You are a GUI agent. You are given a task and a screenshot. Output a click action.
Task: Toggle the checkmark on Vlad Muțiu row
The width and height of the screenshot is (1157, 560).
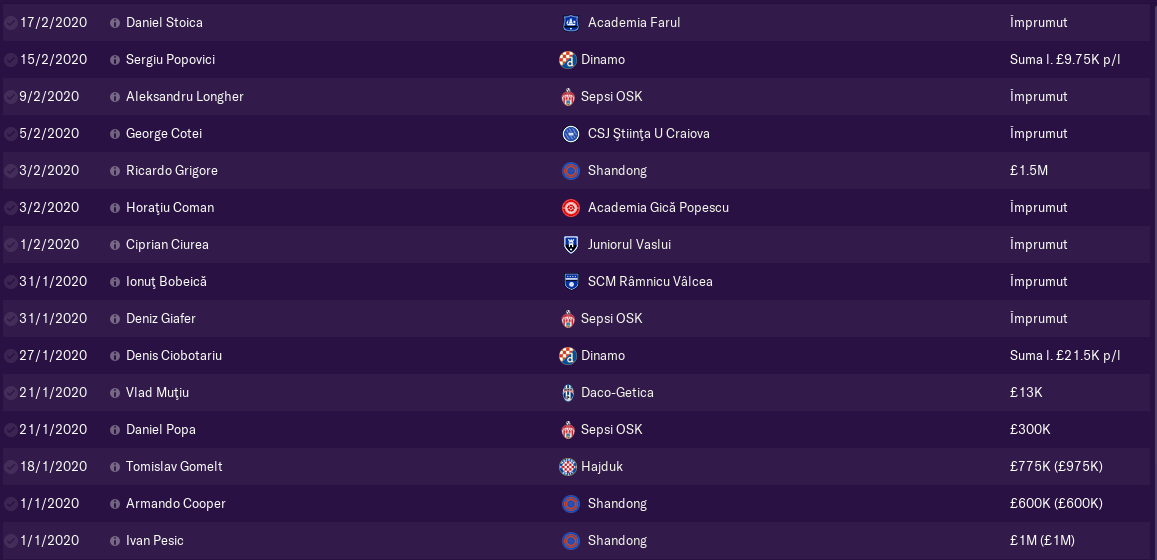(10, 393)
